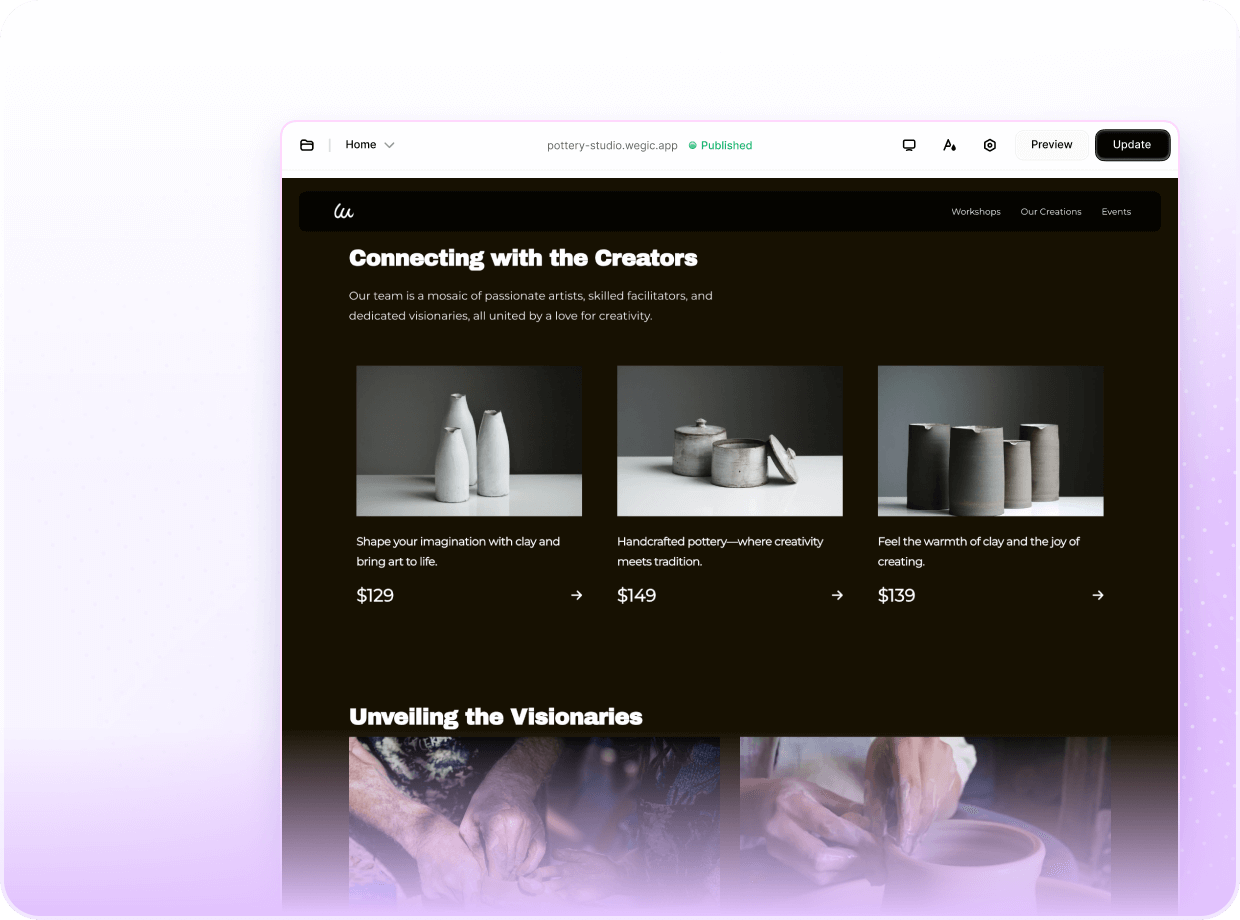This screenshot has height=920, width=1240.
Task: Open the Workshops nav item
Action: tap(975, 212)
